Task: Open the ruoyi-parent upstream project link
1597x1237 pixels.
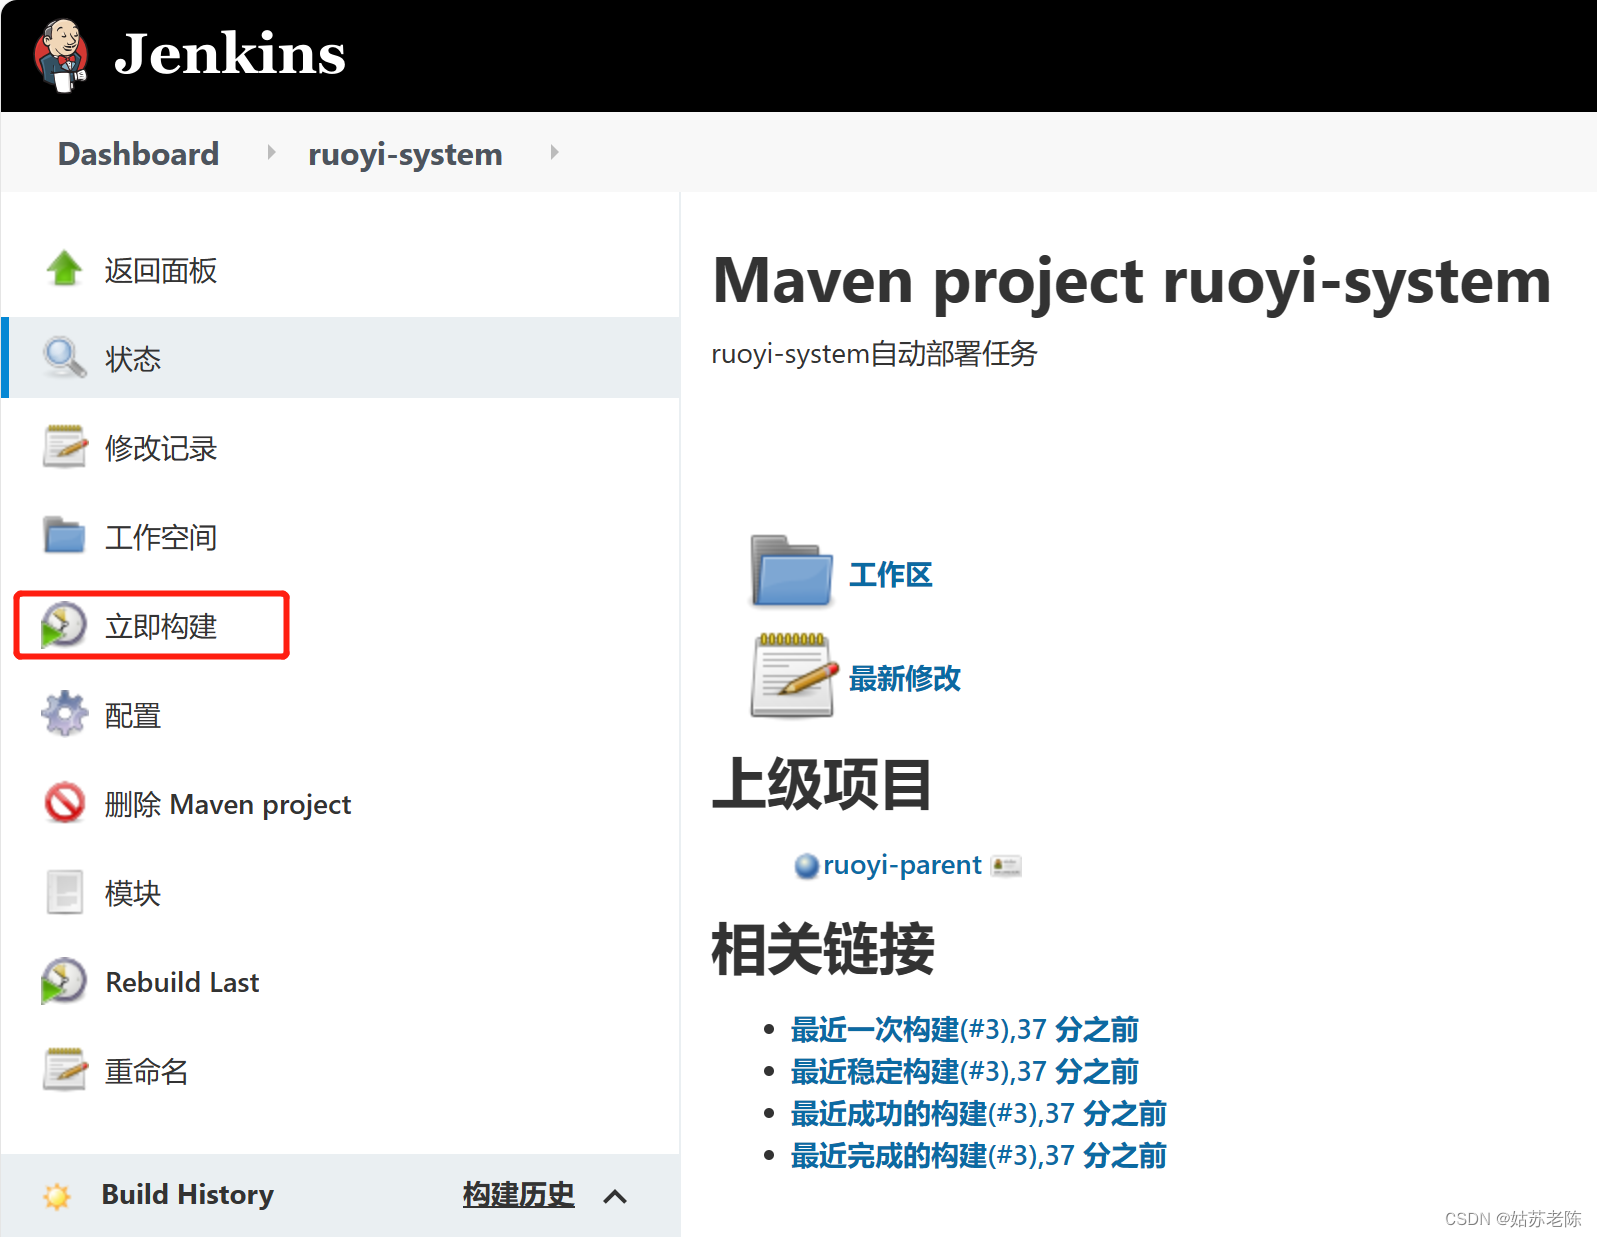Action: (902, 865)
